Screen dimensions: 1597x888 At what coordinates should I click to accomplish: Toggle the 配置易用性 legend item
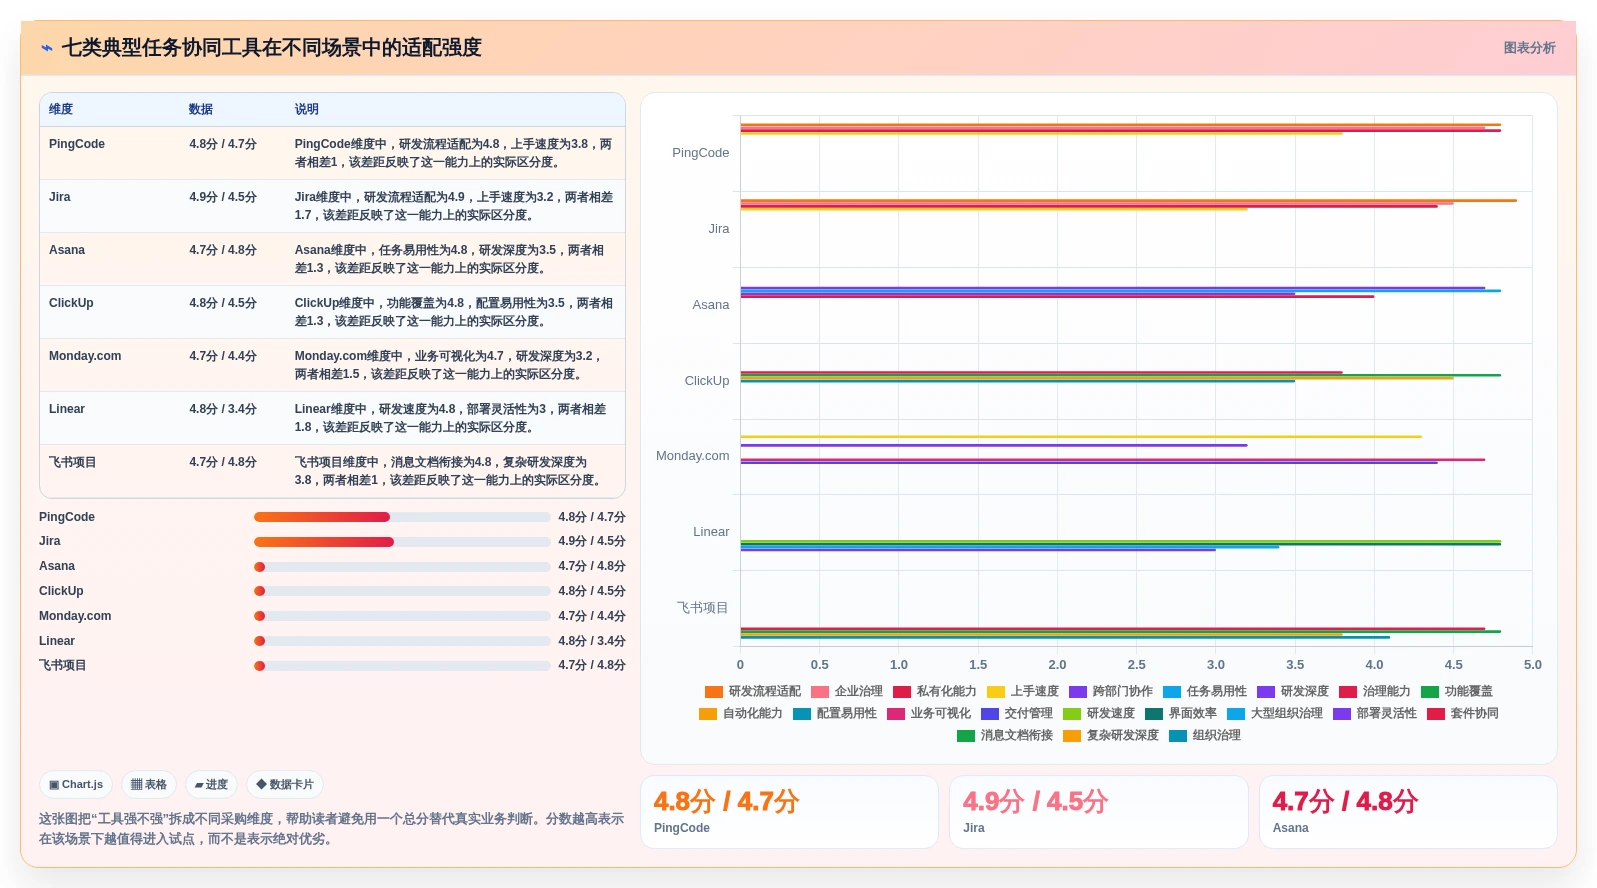click(x=835, y=714)
